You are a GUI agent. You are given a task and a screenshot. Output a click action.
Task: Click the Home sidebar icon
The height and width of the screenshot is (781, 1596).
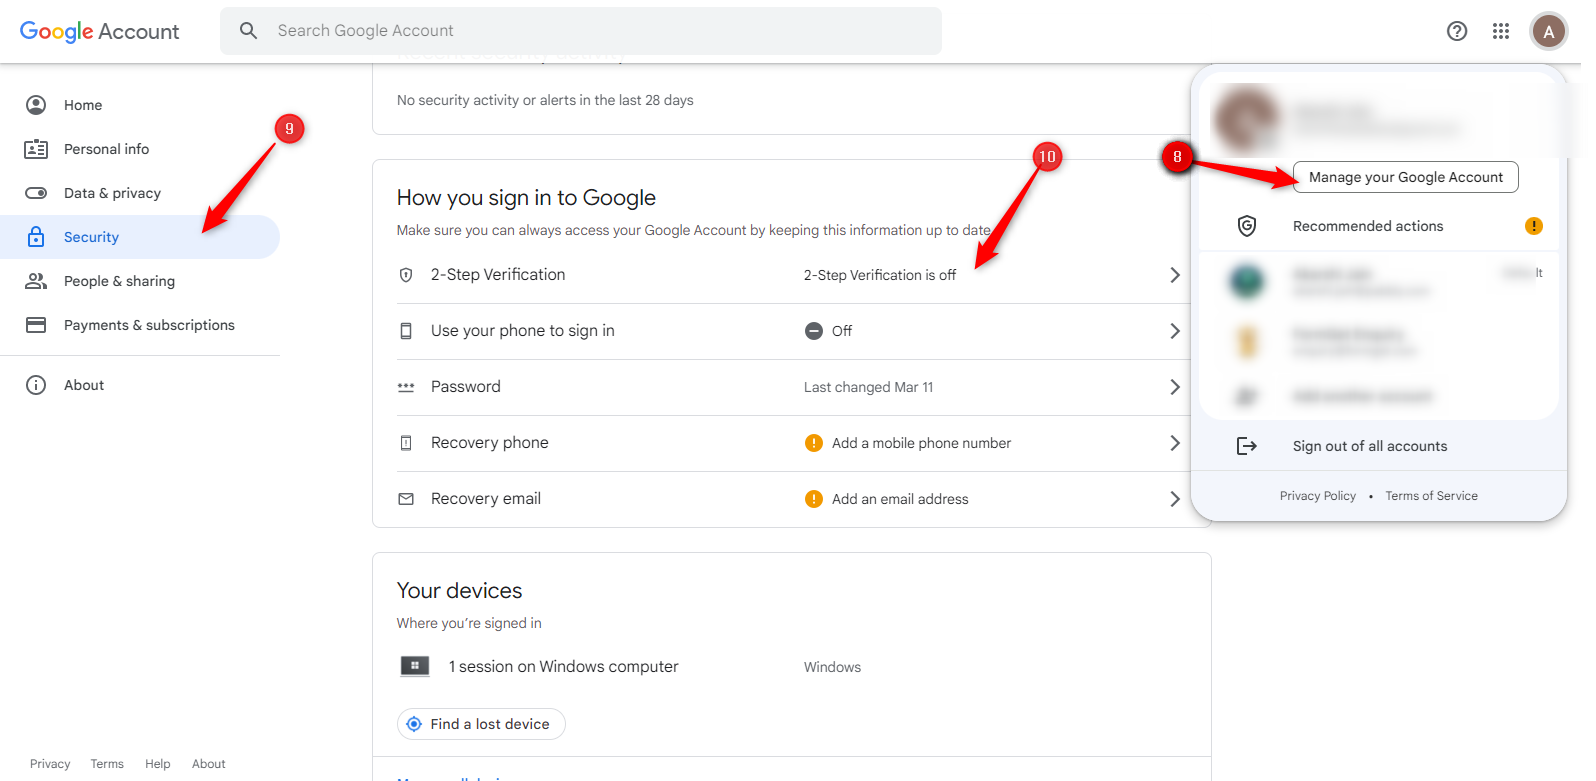click(x=36, y=105)
